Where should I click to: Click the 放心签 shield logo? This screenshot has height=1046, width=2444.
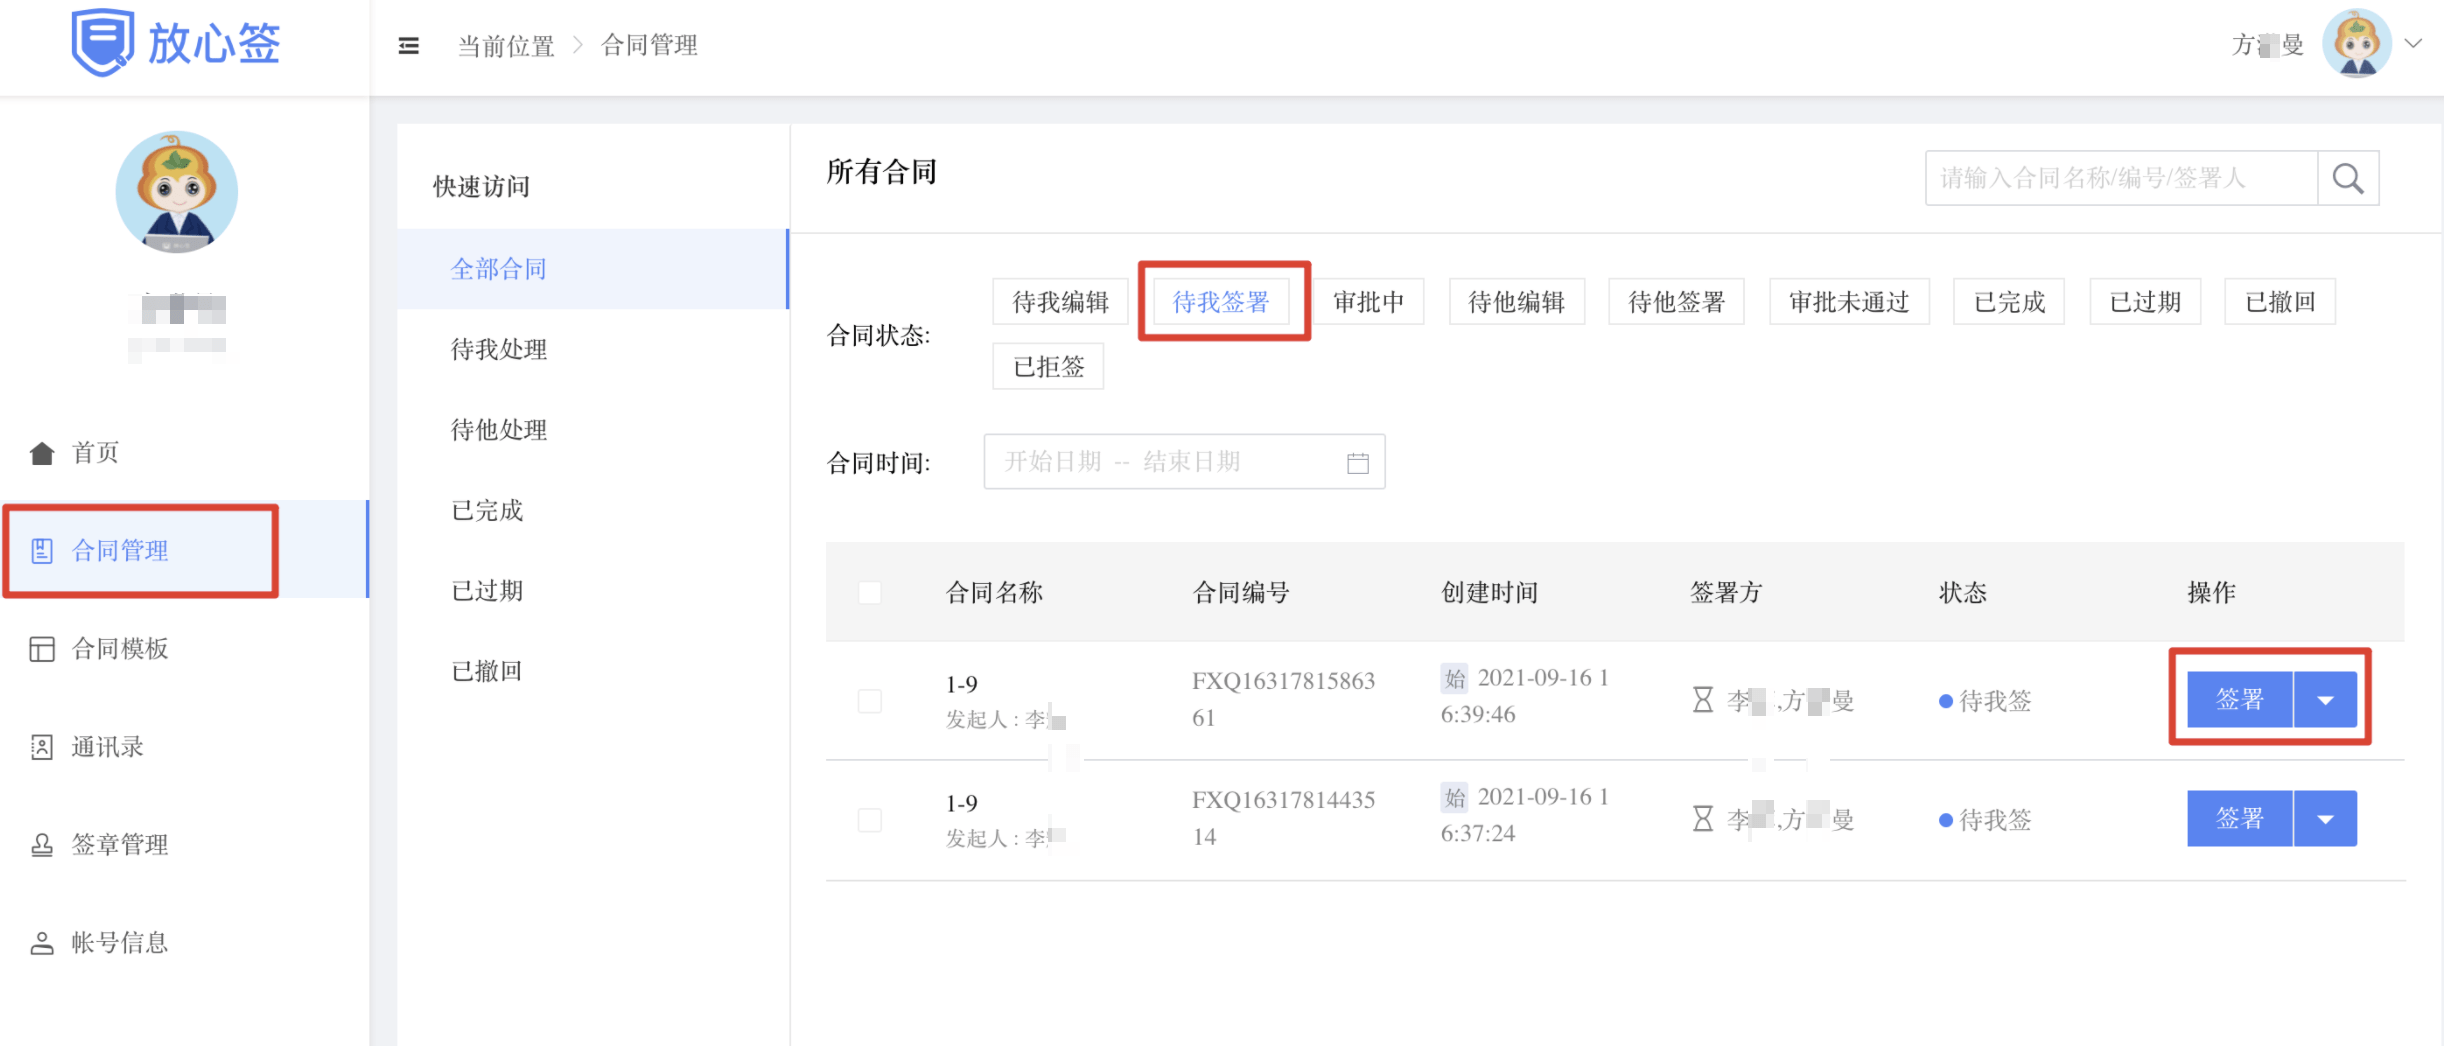click(x=102, y=42)
